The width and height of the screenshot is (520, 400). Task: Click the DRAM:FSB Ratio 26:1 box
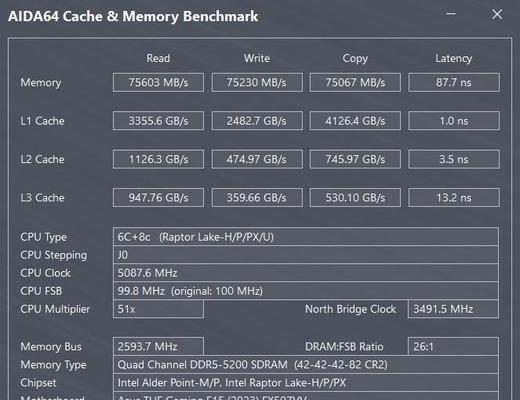point(453,346)
